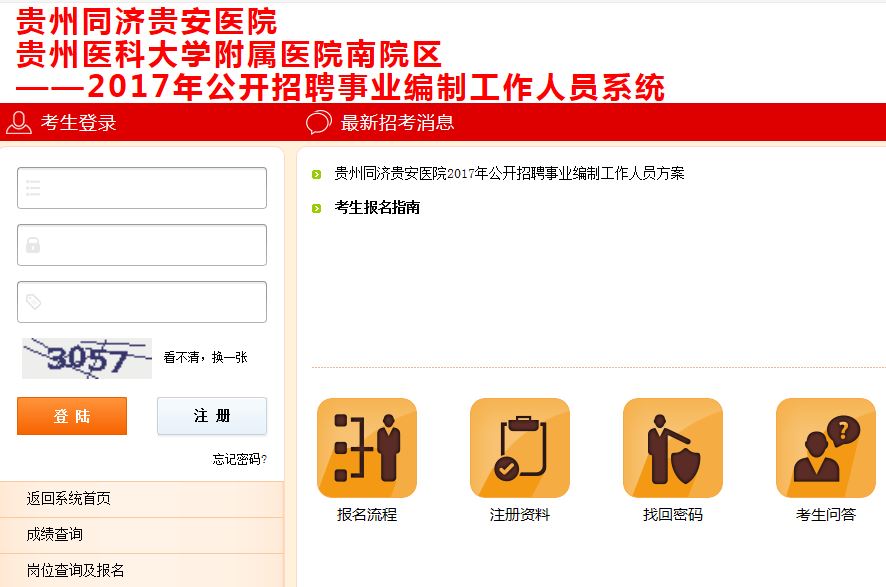
Task: Click the speech bubble icon beside 最新招考消息
Action: [318, 123]
